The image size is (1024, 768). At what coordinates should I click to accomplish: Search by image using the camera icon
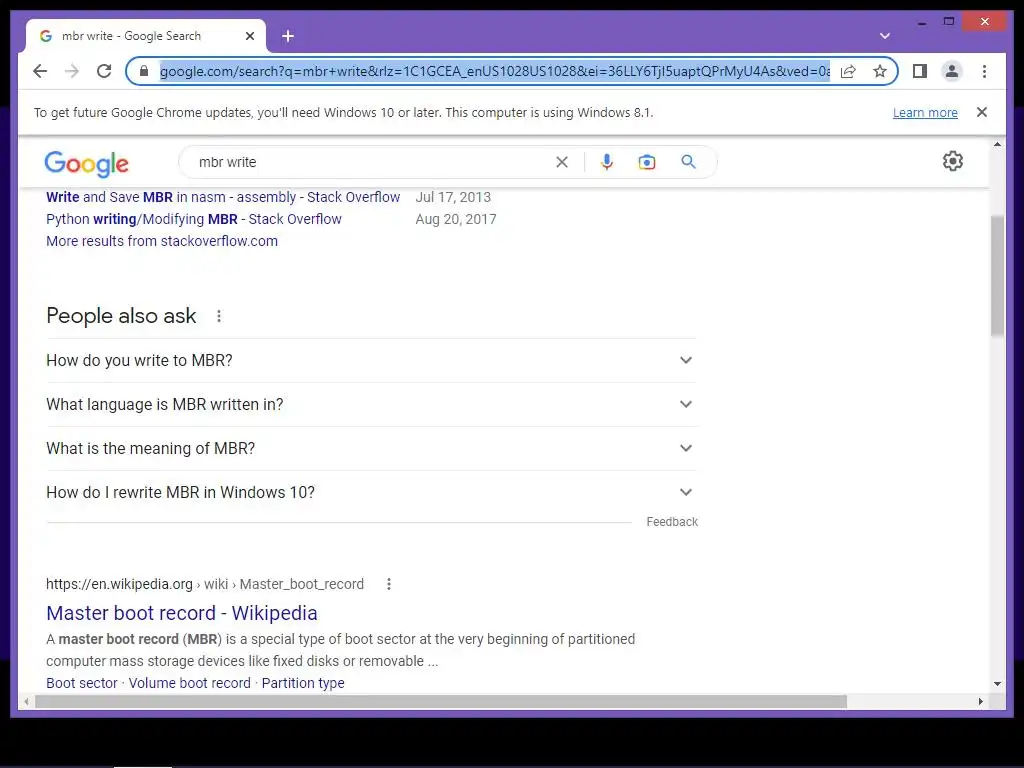[x=647, y=162]
